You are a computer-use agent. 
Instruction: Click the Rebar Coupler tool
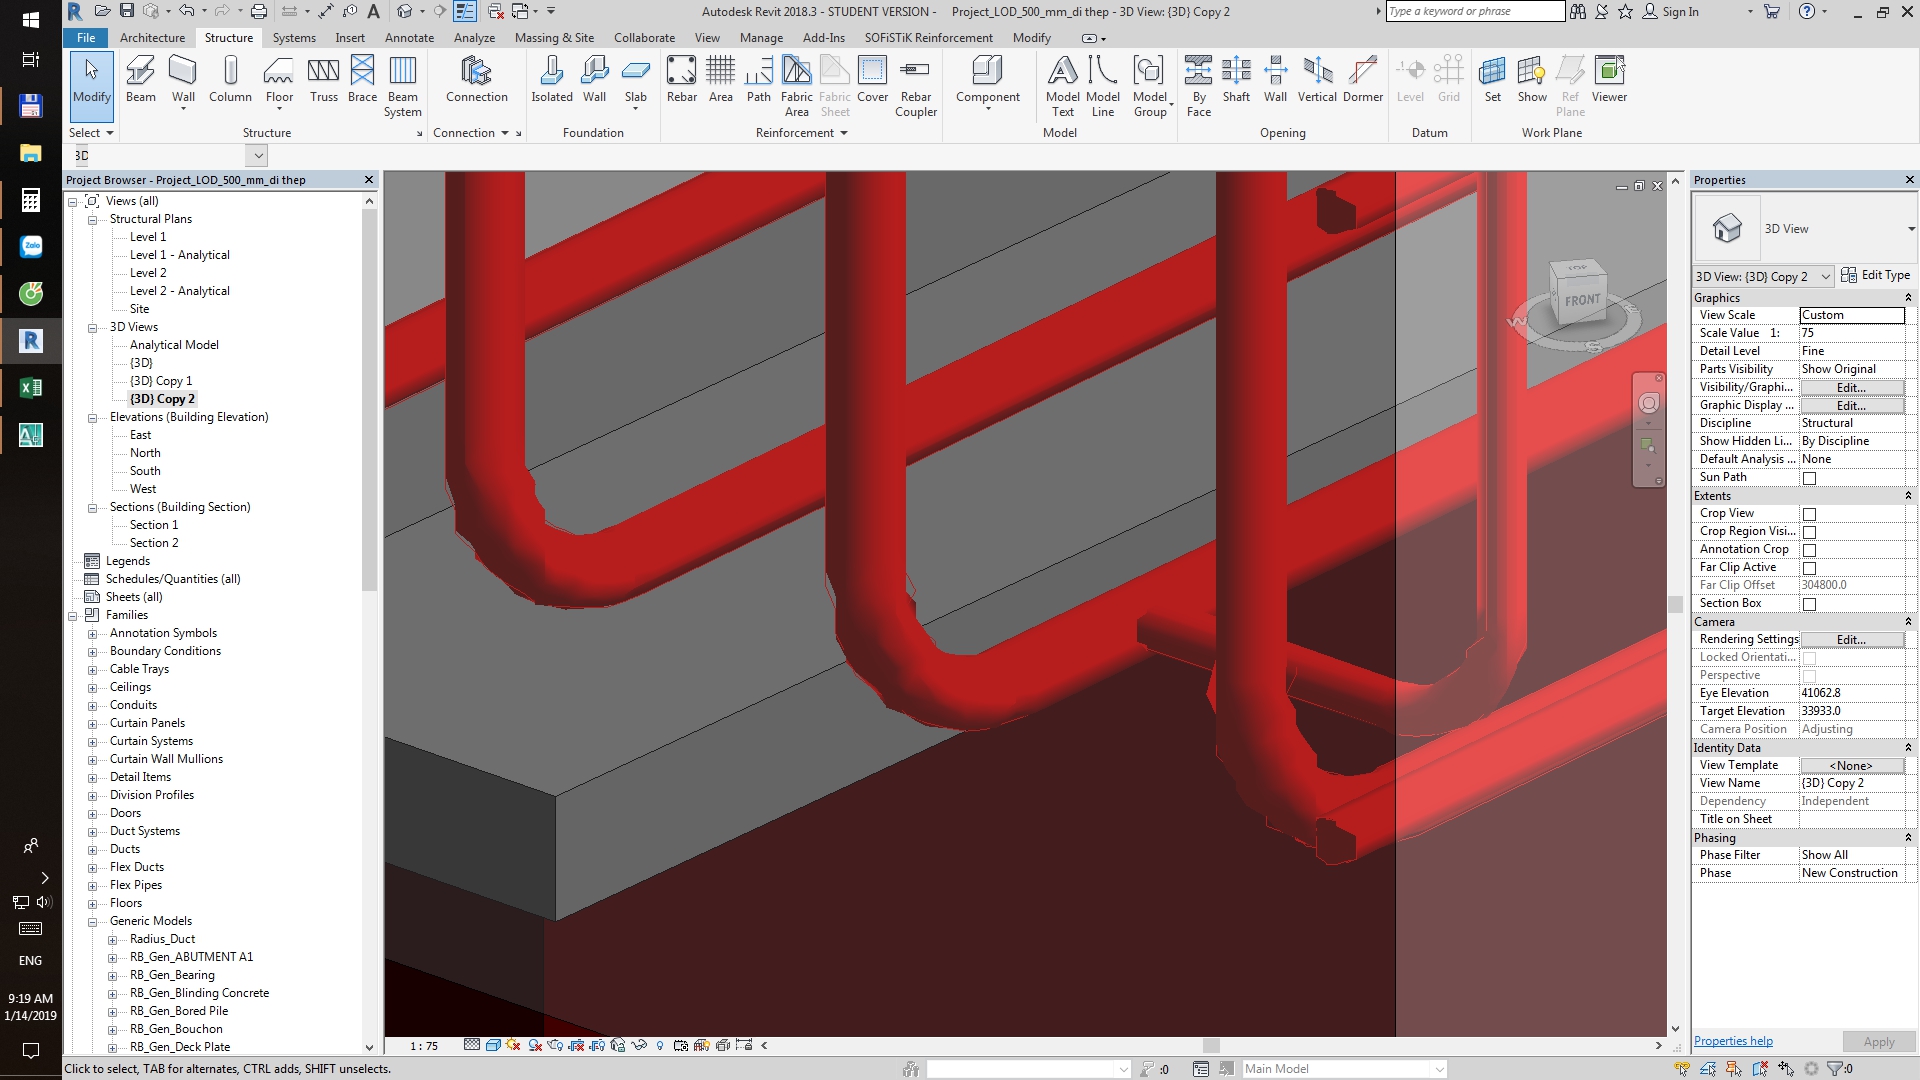click(916, 85)
